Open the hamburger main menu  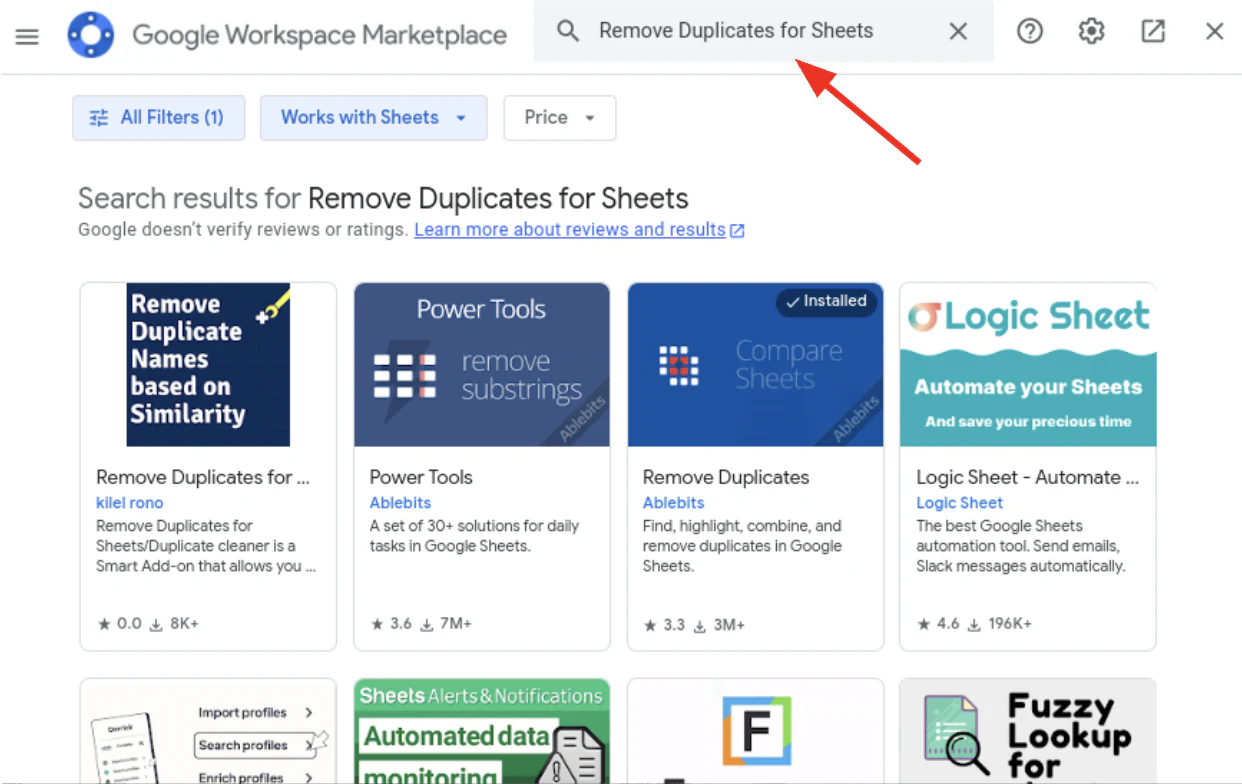coord(27,37)
